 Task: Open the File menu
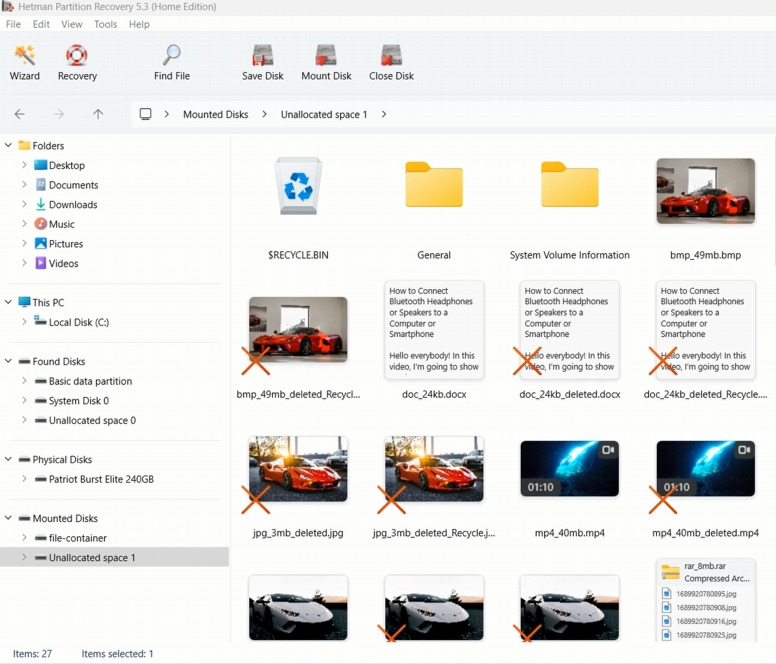pos(13,24)
